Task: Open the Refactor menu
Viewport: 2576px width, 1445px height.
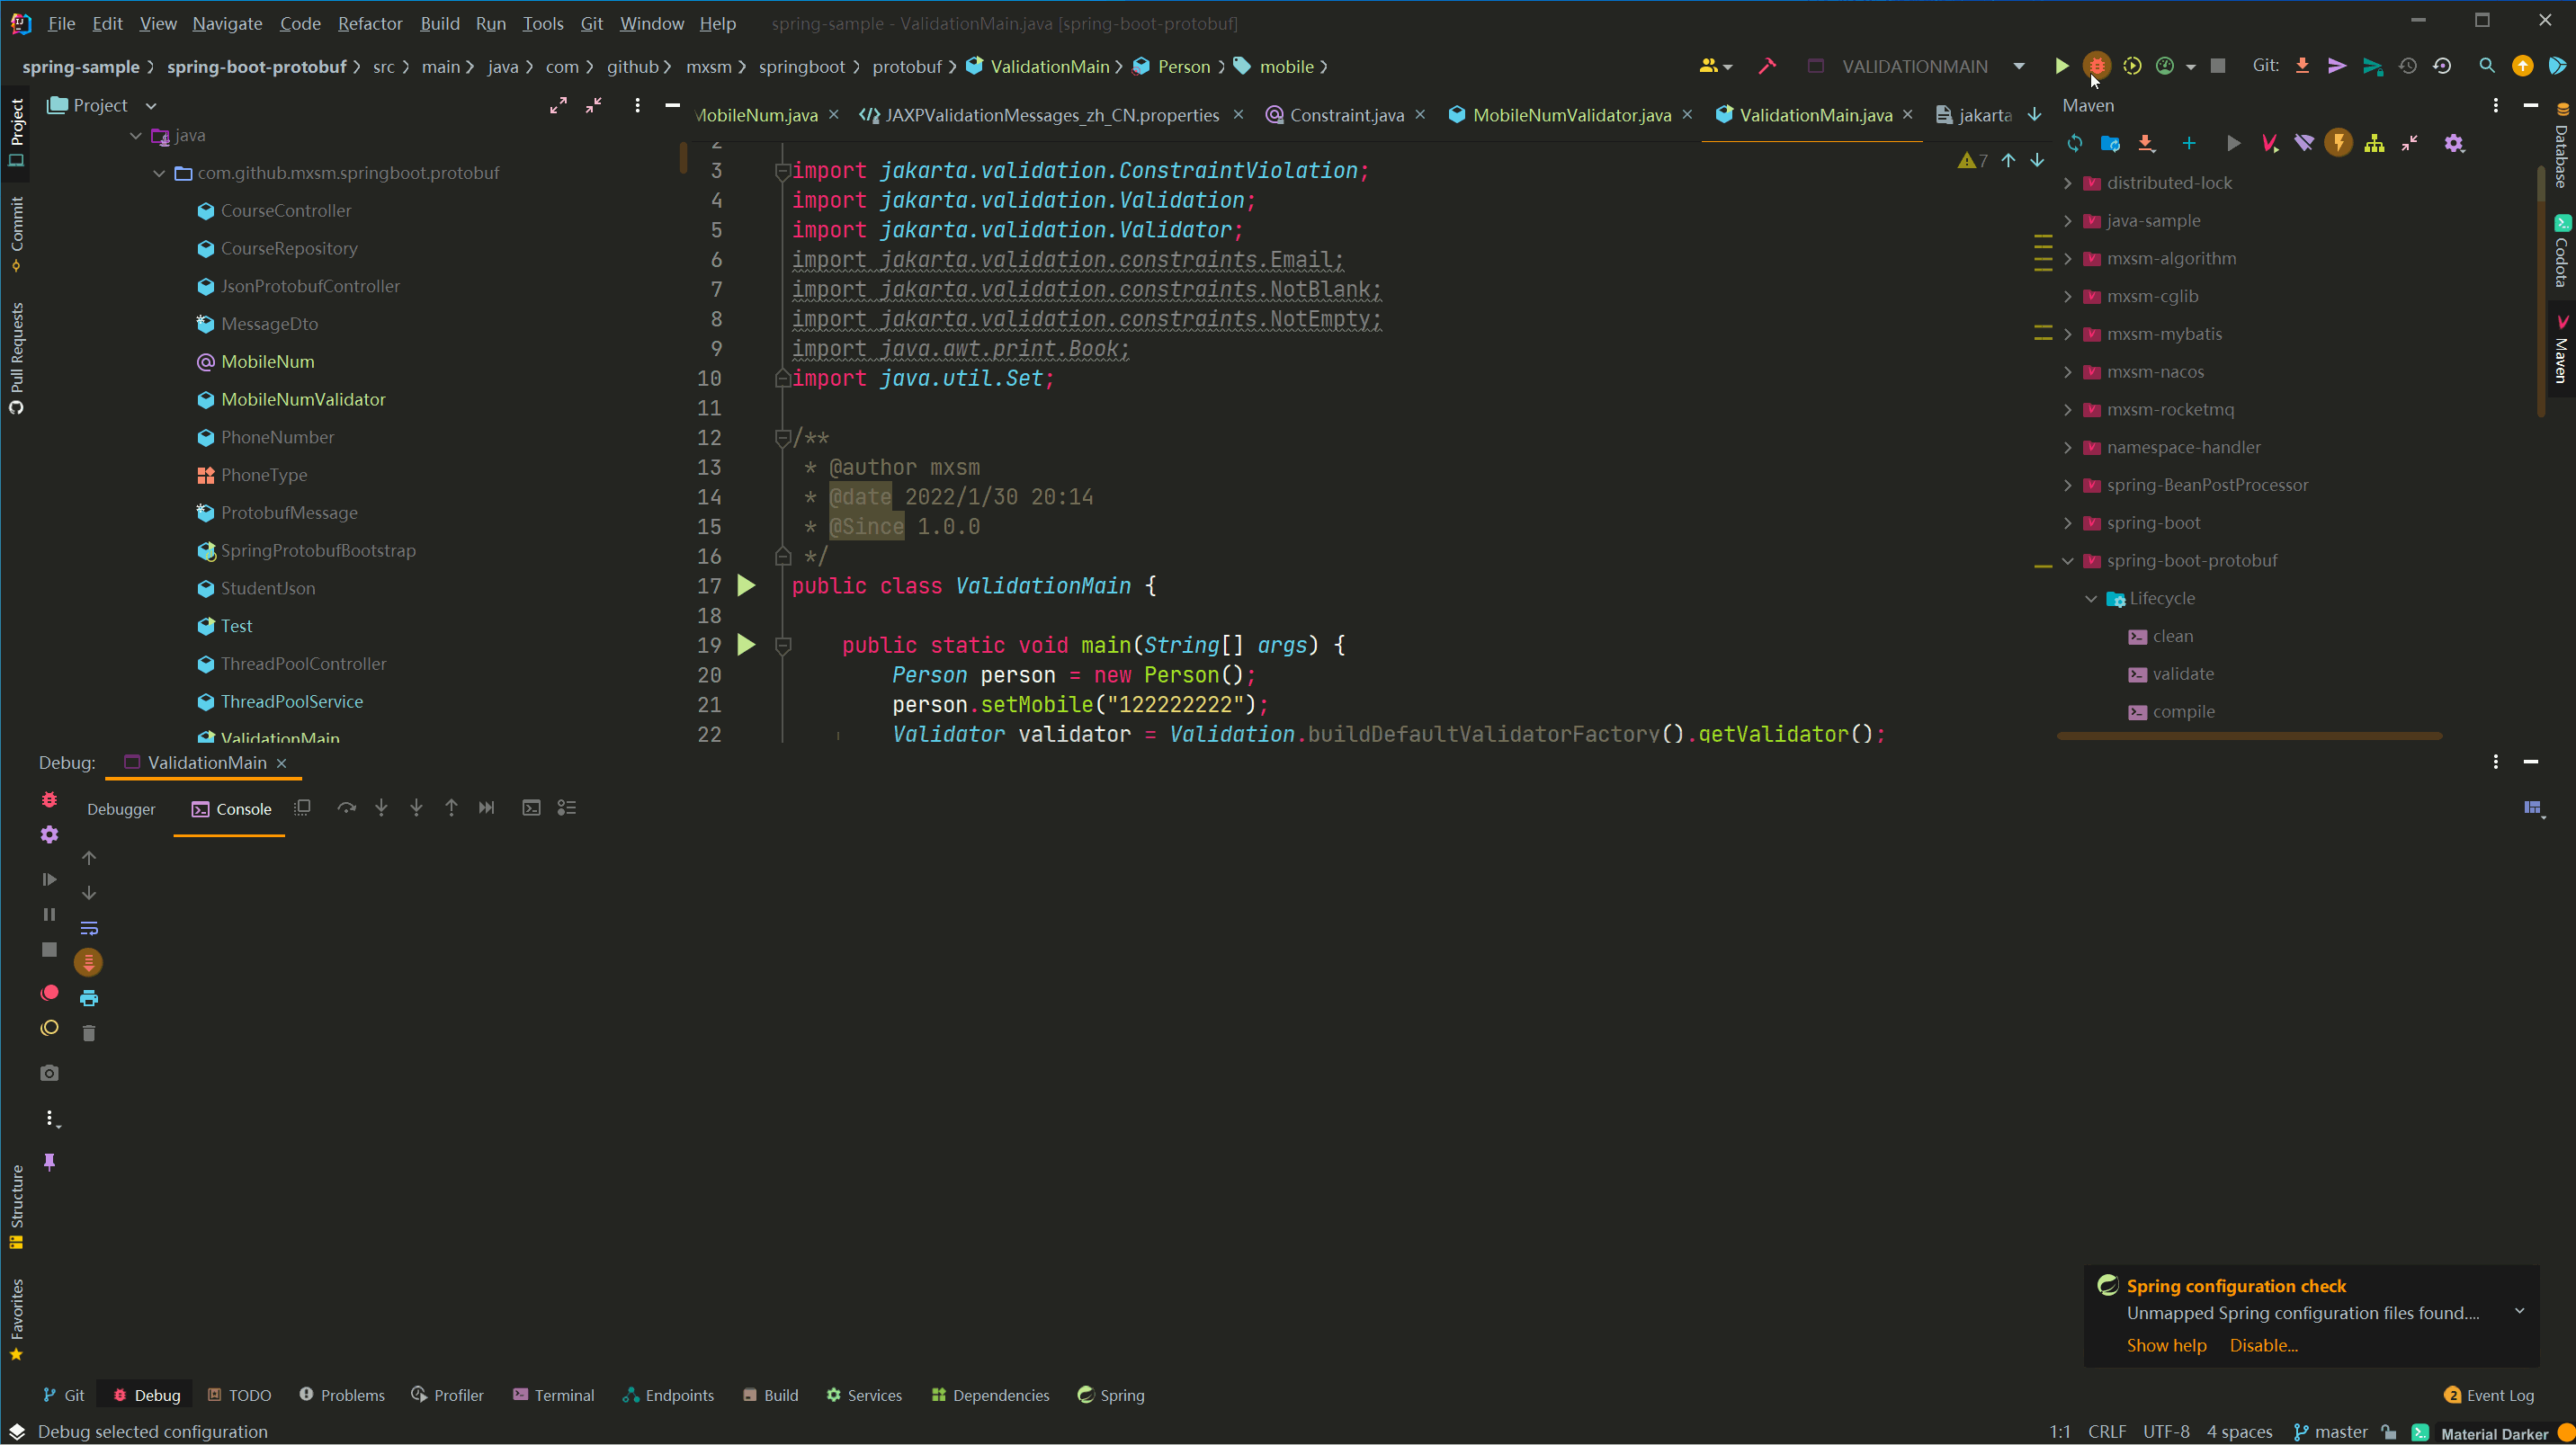Action: coord(369,23)
